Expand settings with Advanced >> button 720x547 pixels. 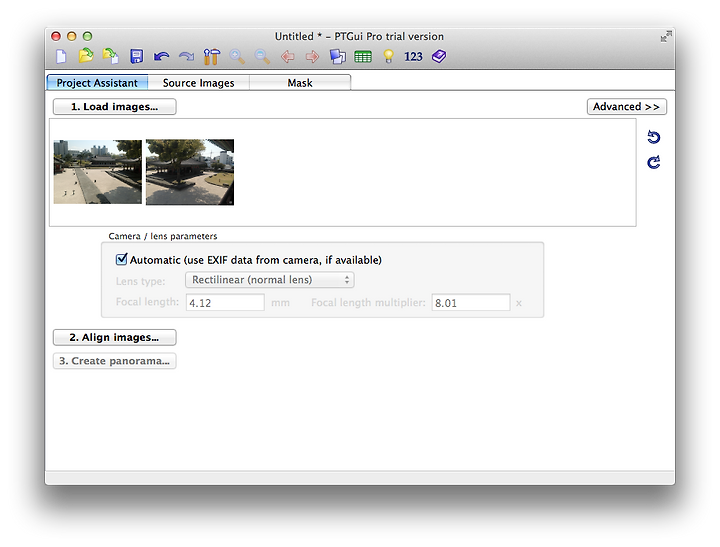(626, 107)
